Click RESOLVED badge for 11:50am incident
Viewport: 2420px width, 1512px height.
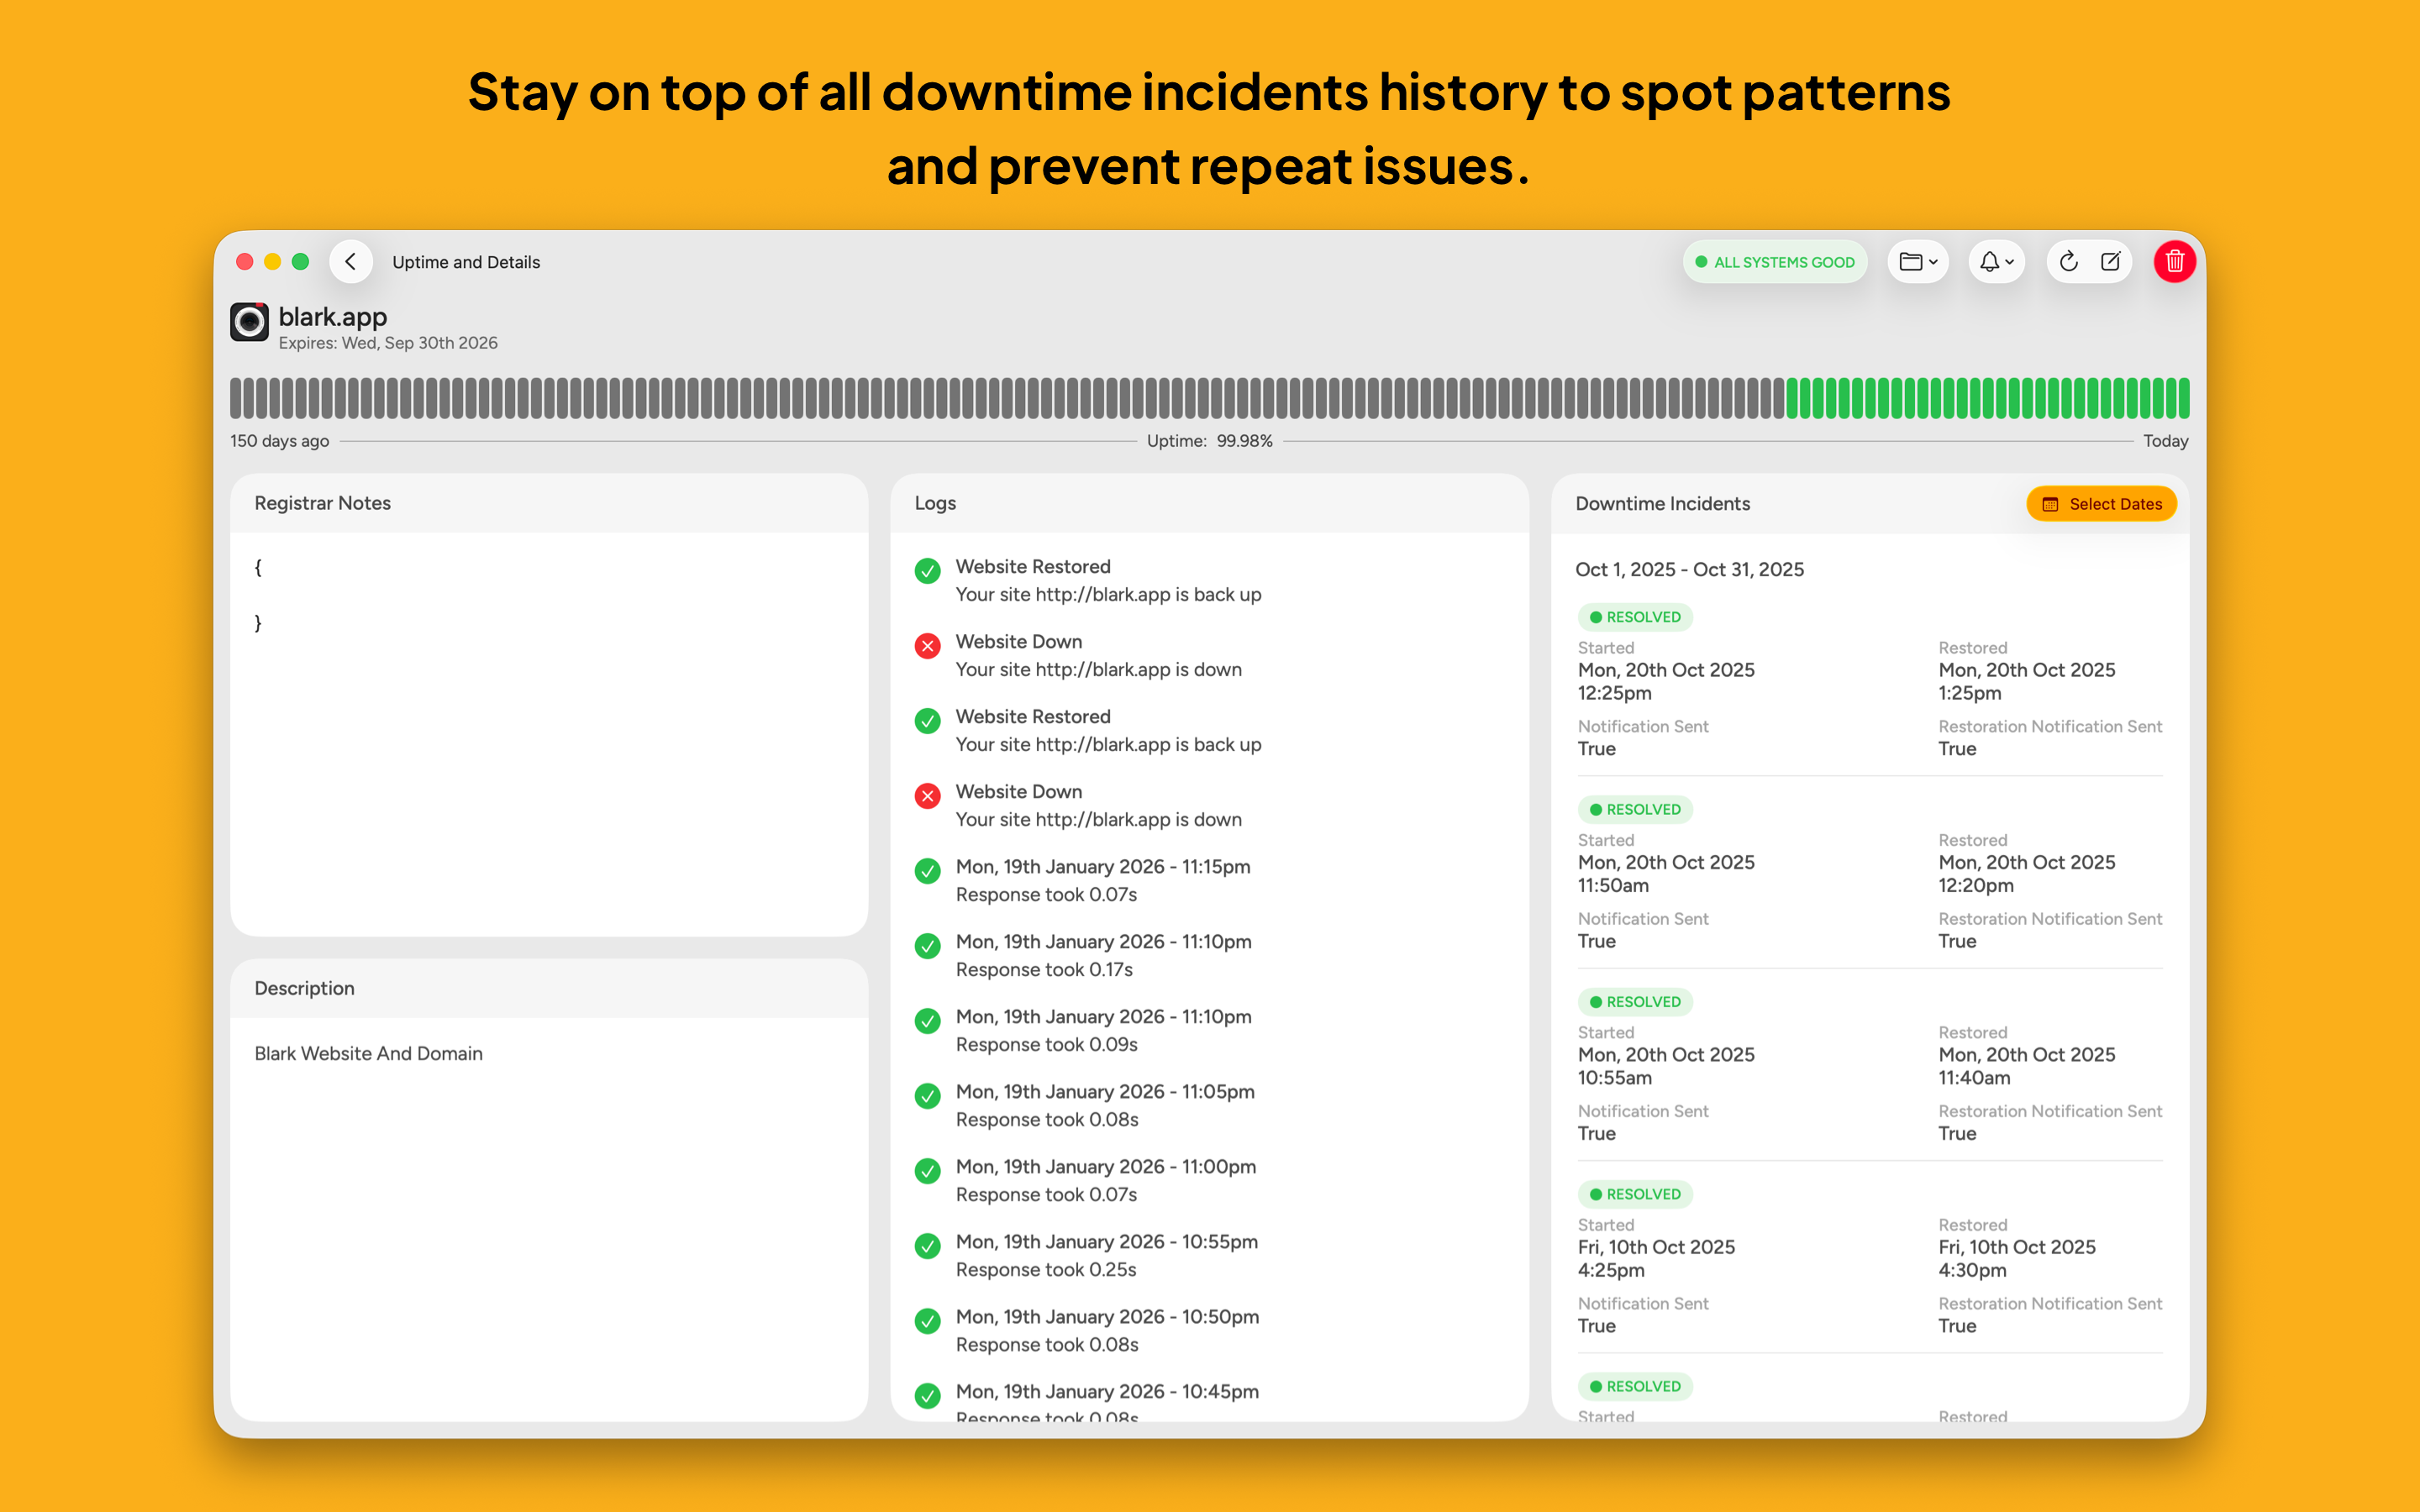click(x=1635, y=809)
